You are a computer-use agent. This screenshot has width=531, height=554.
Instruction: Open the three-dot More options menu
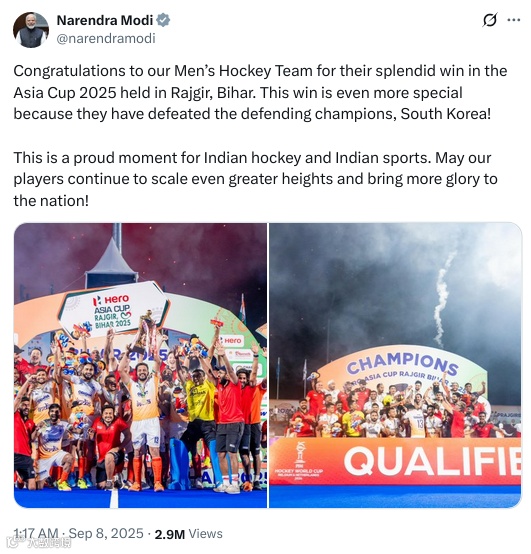(513, 20)
